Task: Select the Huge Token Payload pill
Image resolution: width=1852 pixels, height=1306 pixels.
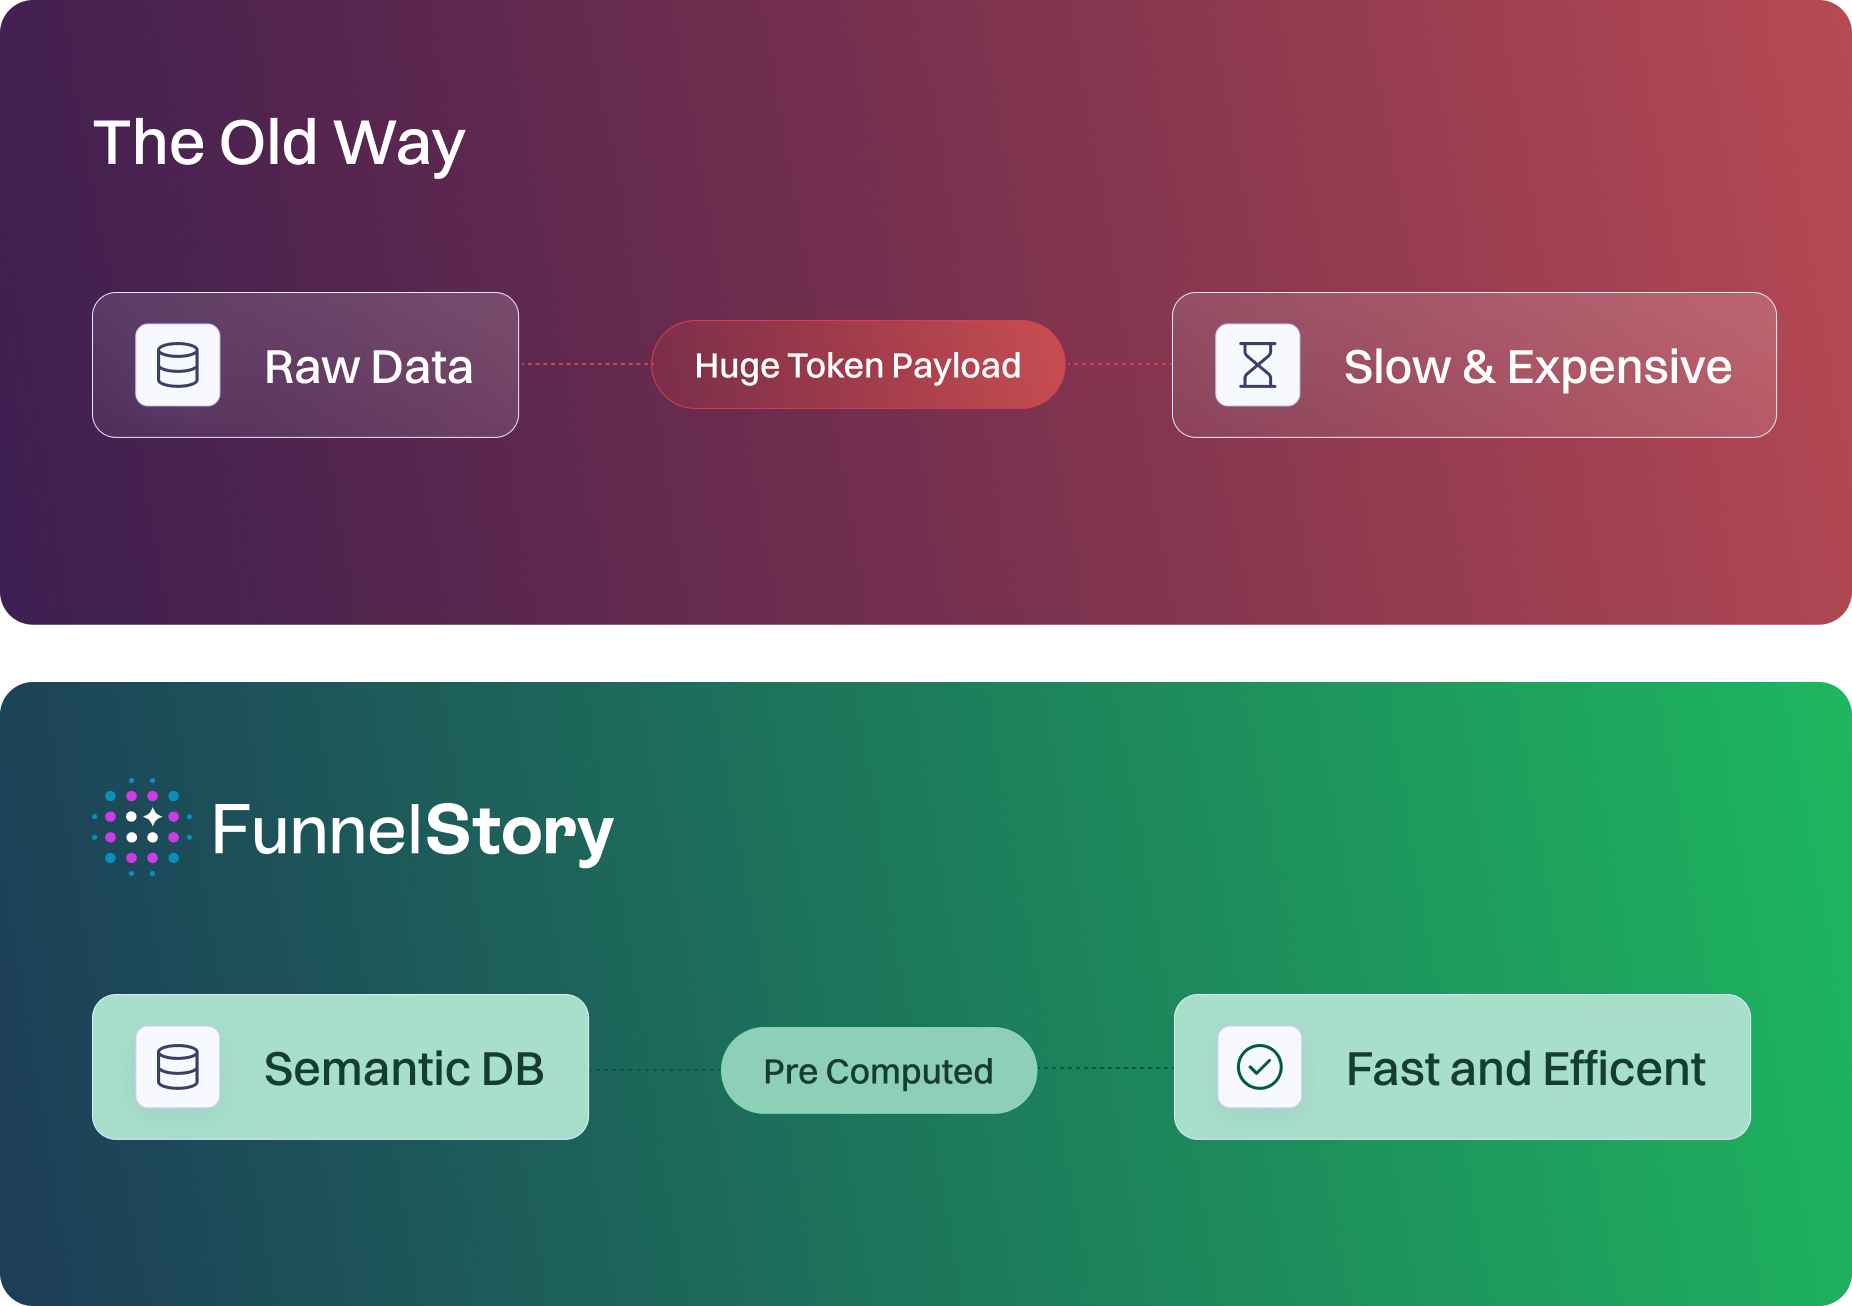Action: tap(858, 365)
